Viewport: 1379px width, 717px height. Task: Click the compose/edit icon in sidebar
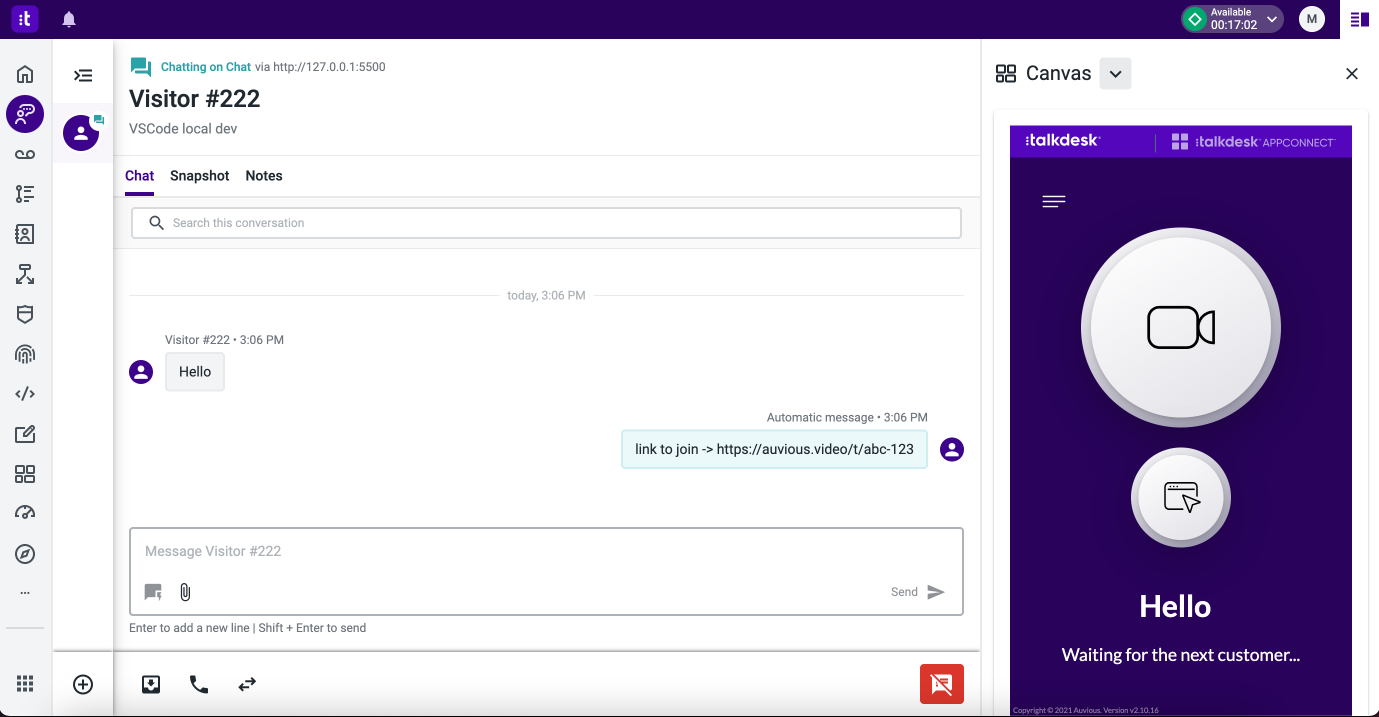tap(25, 433)
